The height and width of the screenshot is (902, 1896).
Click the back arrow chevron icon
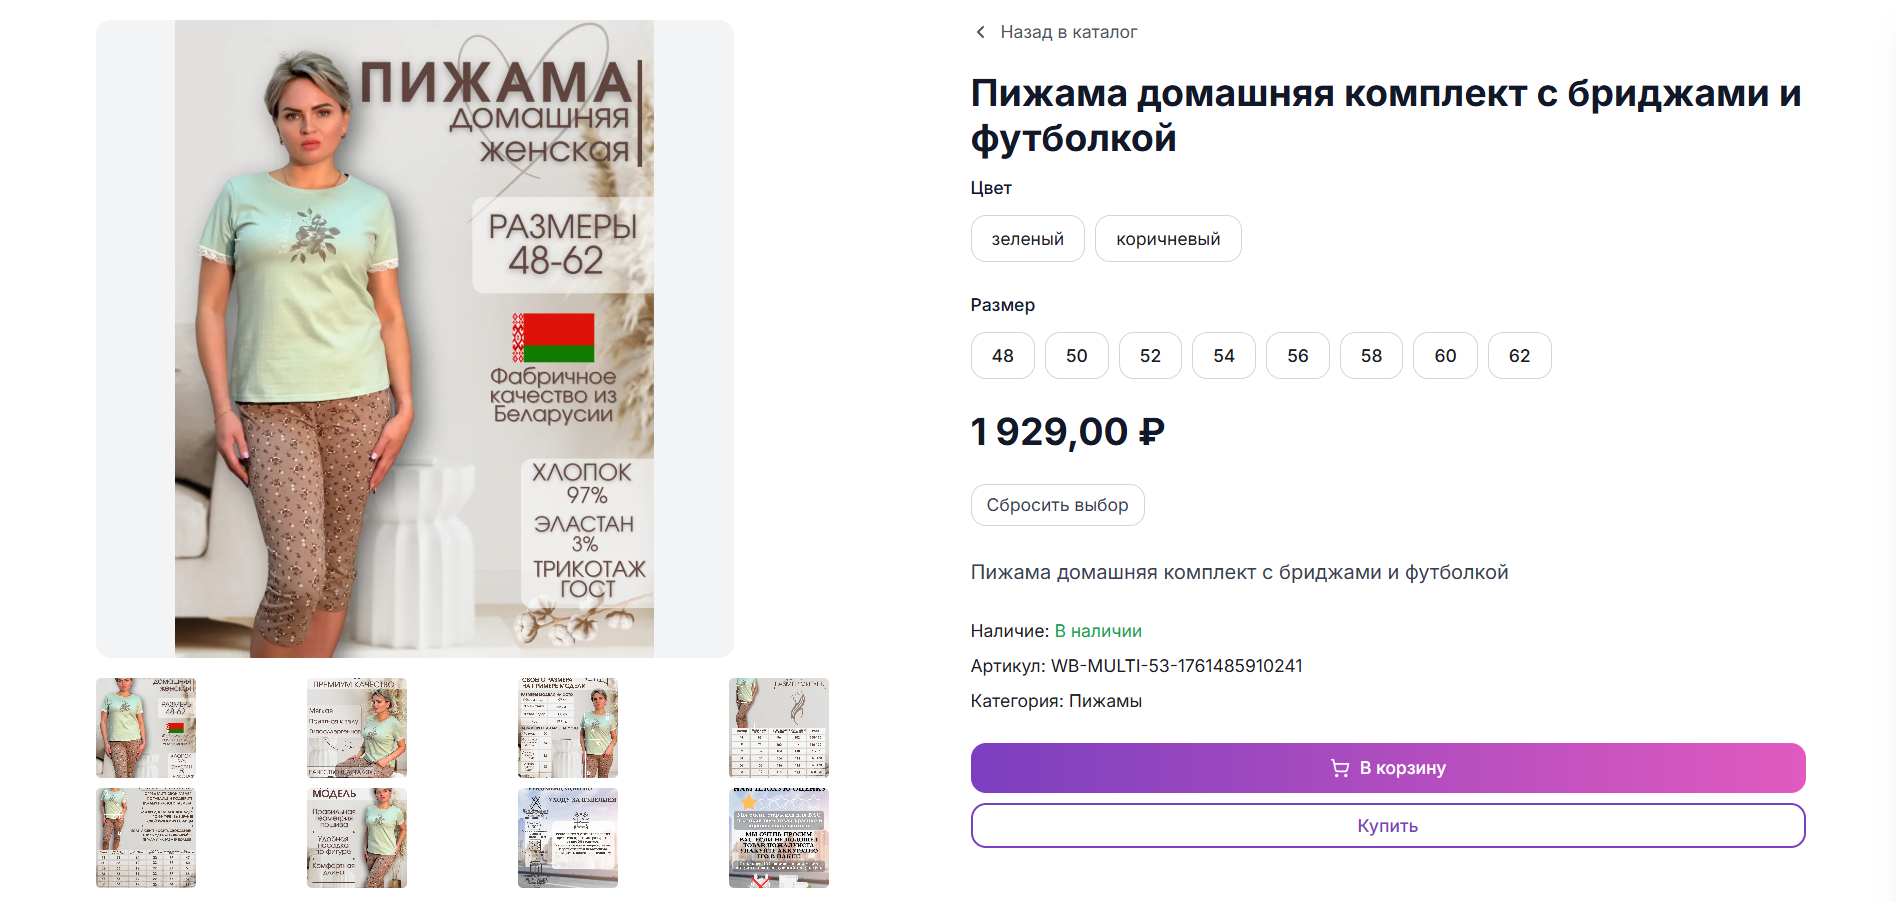(x=980, y=32)
